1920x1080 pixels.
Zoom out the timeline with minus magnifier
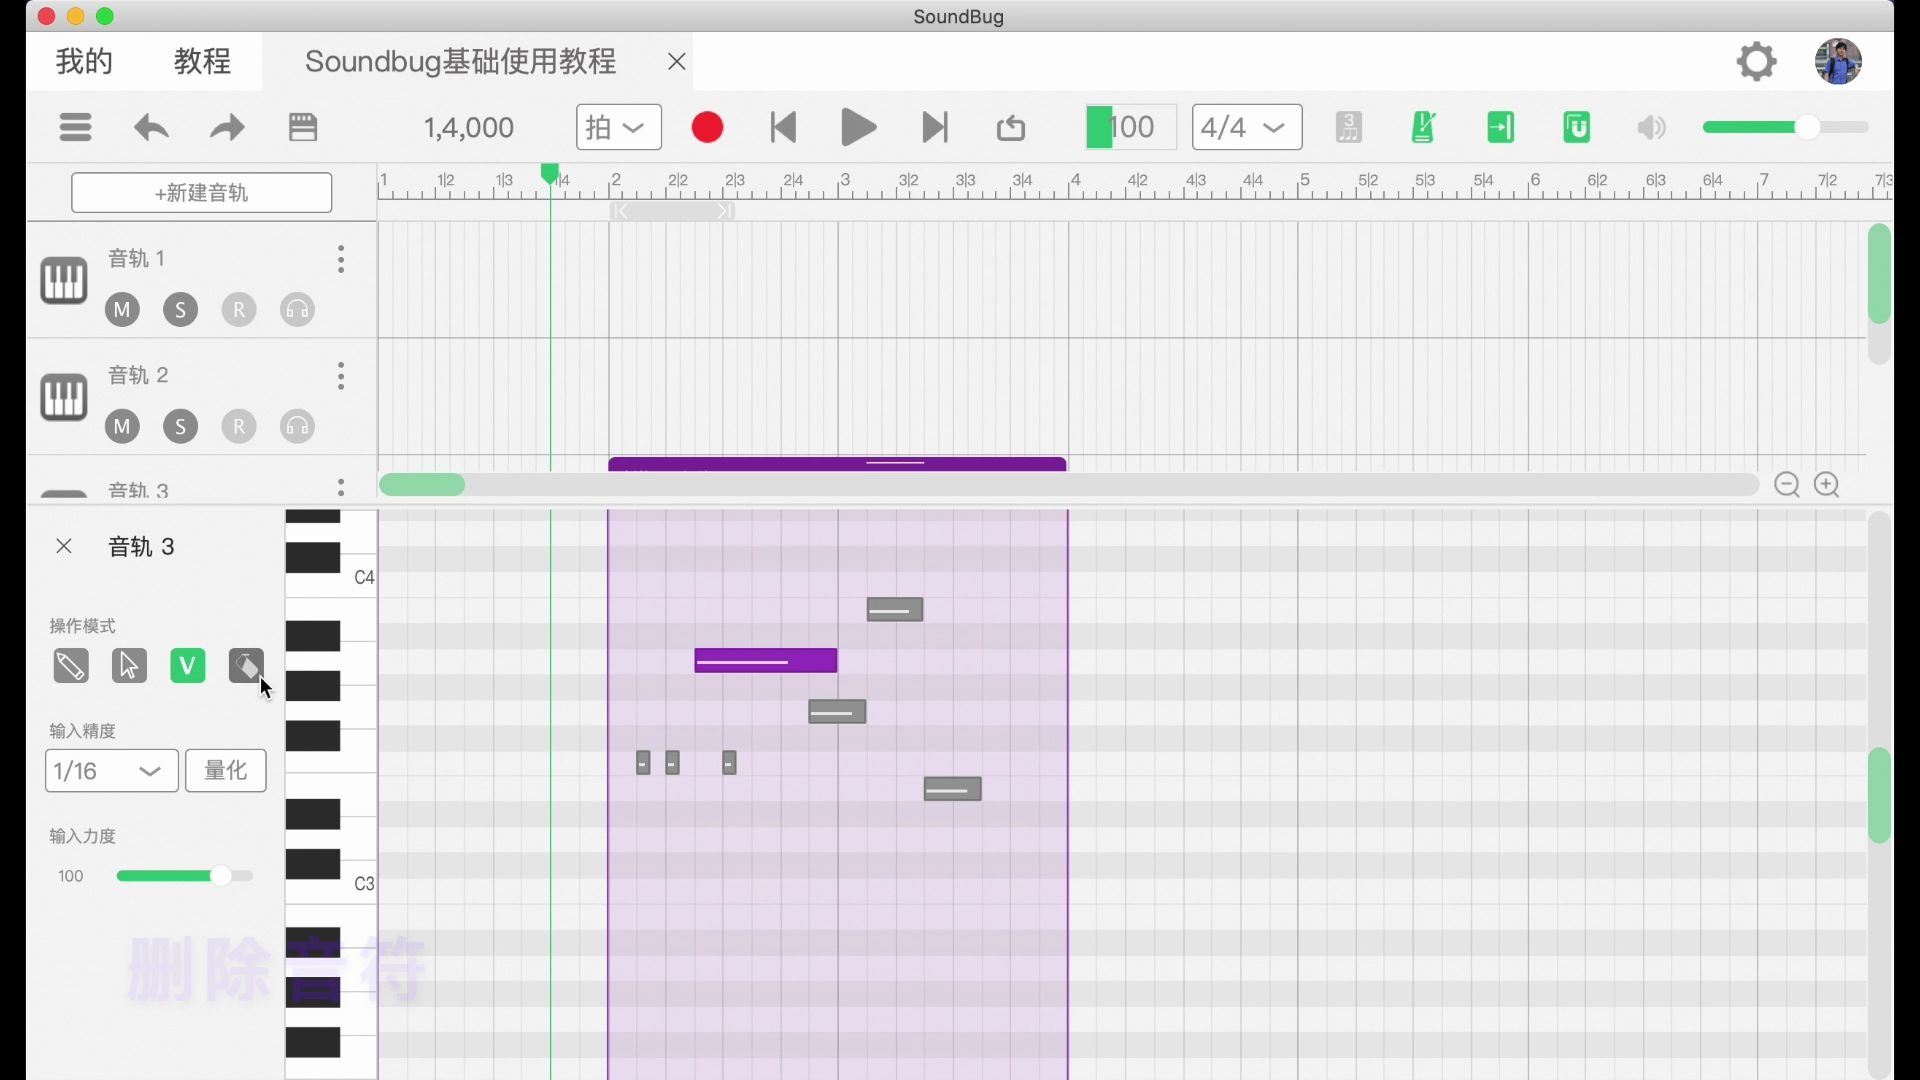pos(1787,485)
